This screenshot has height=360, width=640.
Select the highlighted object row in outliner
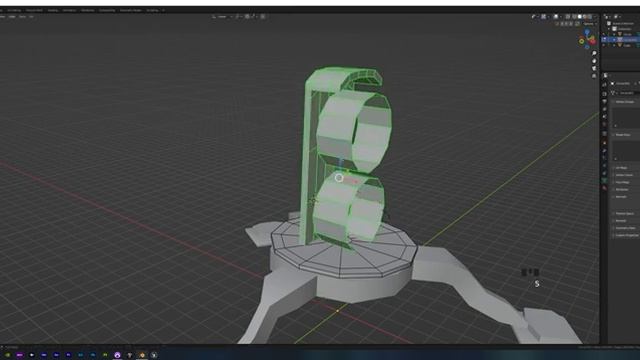(621, 40)
